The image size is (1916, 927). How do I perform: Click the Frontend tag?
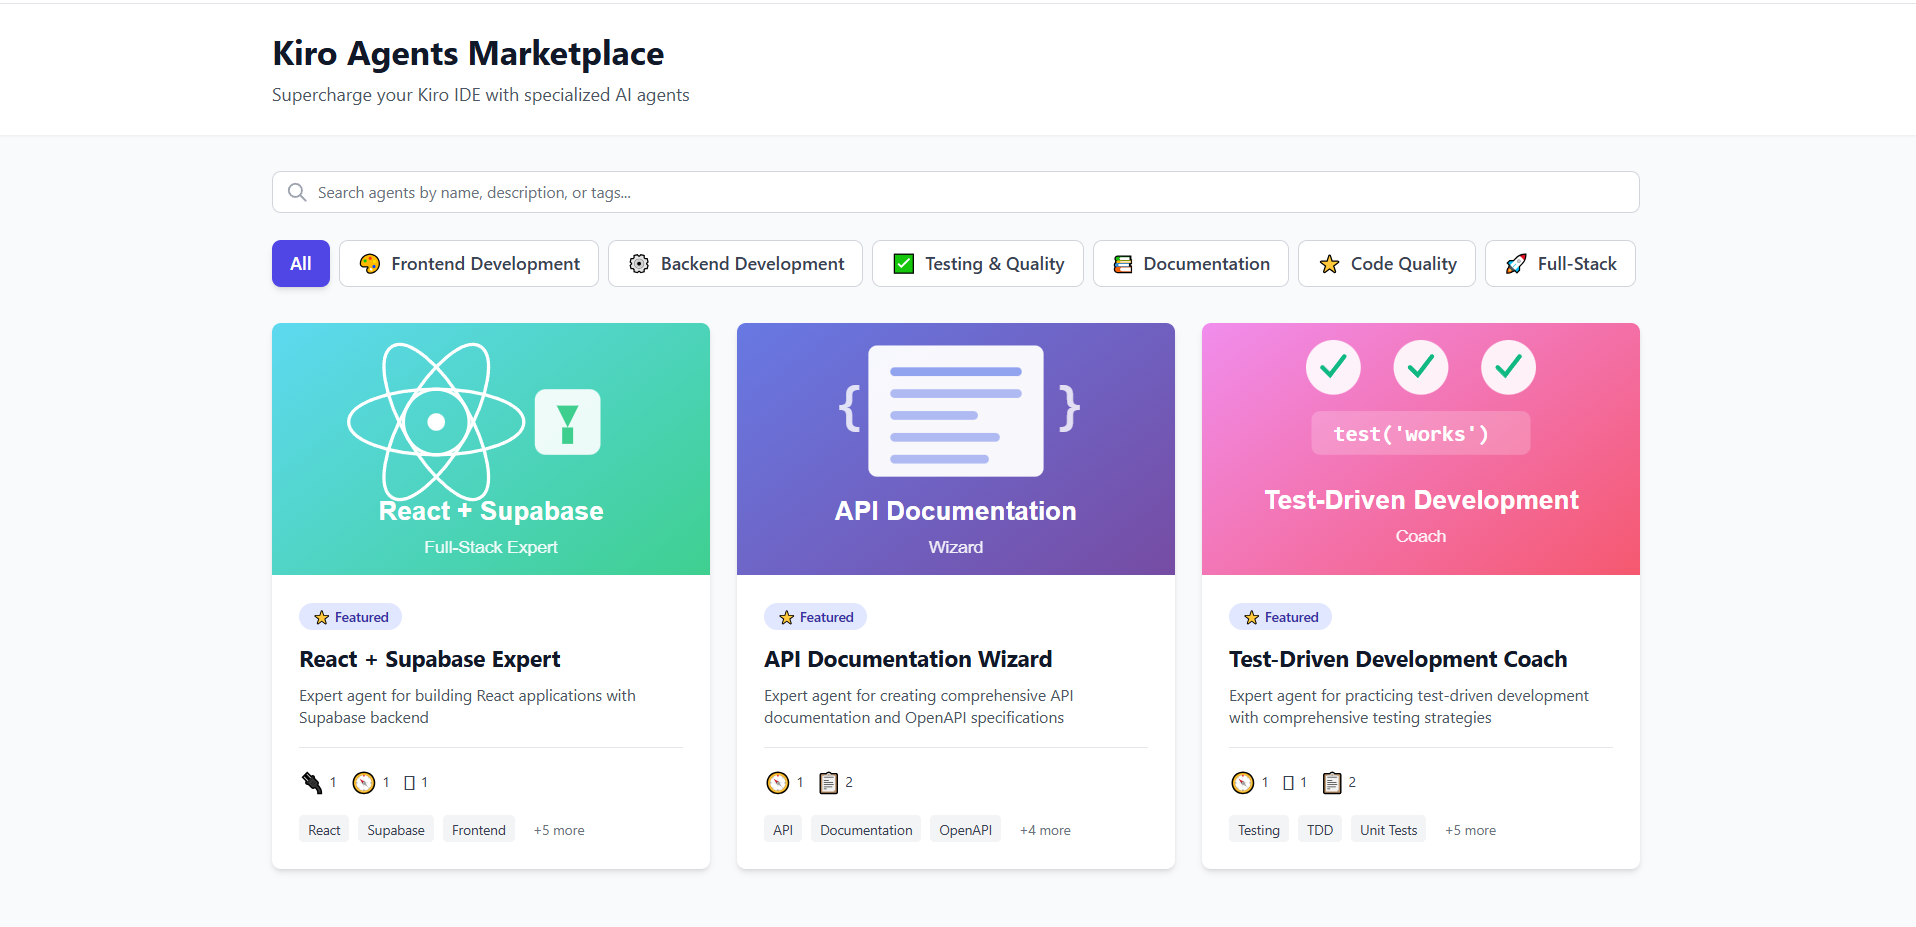(x=479, y=830)
